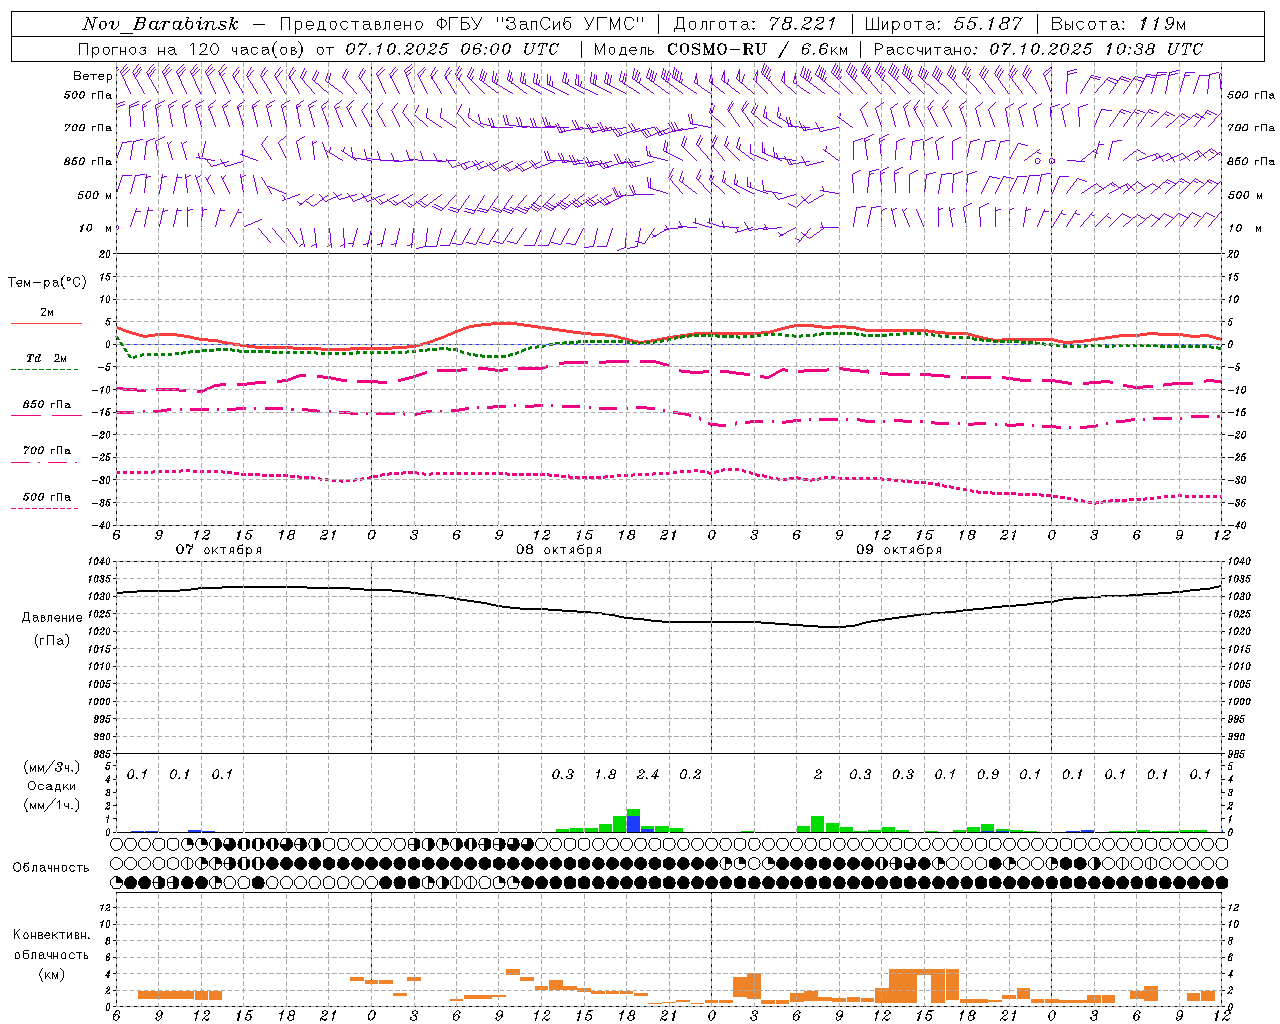1280x1024 pixels.
Task: Click the 3-hour precipitation value 0.2
Action: (690, 775)
